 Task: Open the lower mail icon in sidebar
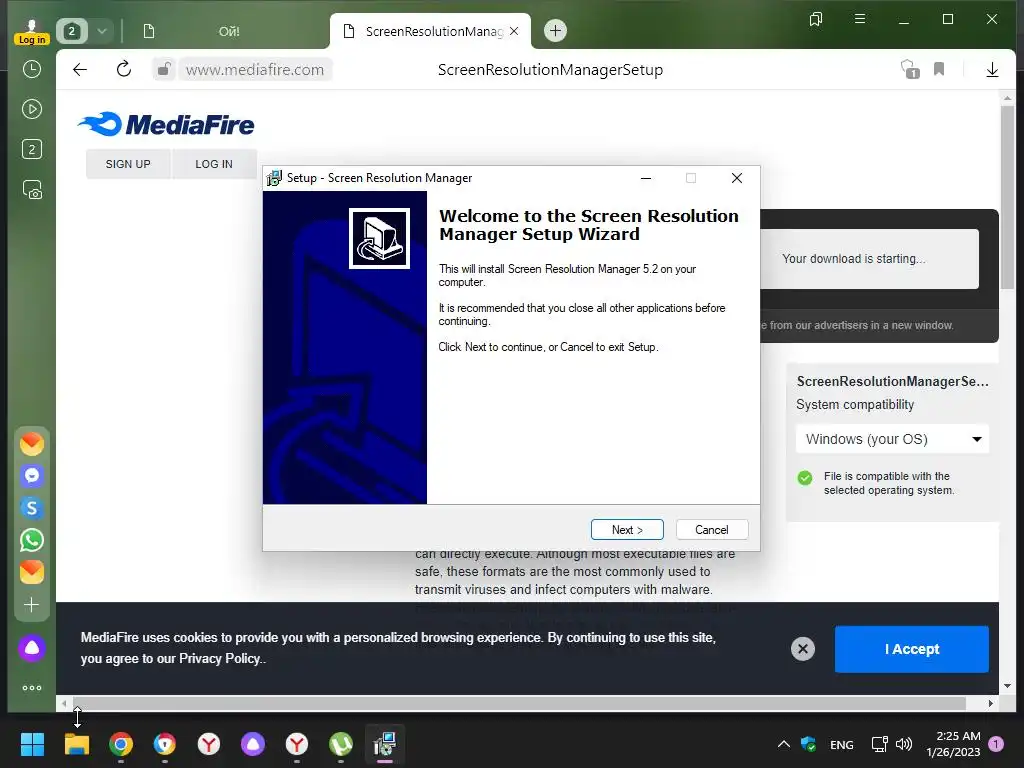[31, 572]
